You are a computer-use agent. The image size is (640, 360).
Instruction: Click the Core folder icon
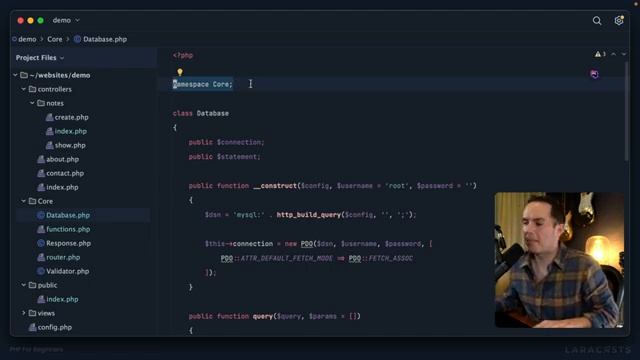tap(33, 201)
